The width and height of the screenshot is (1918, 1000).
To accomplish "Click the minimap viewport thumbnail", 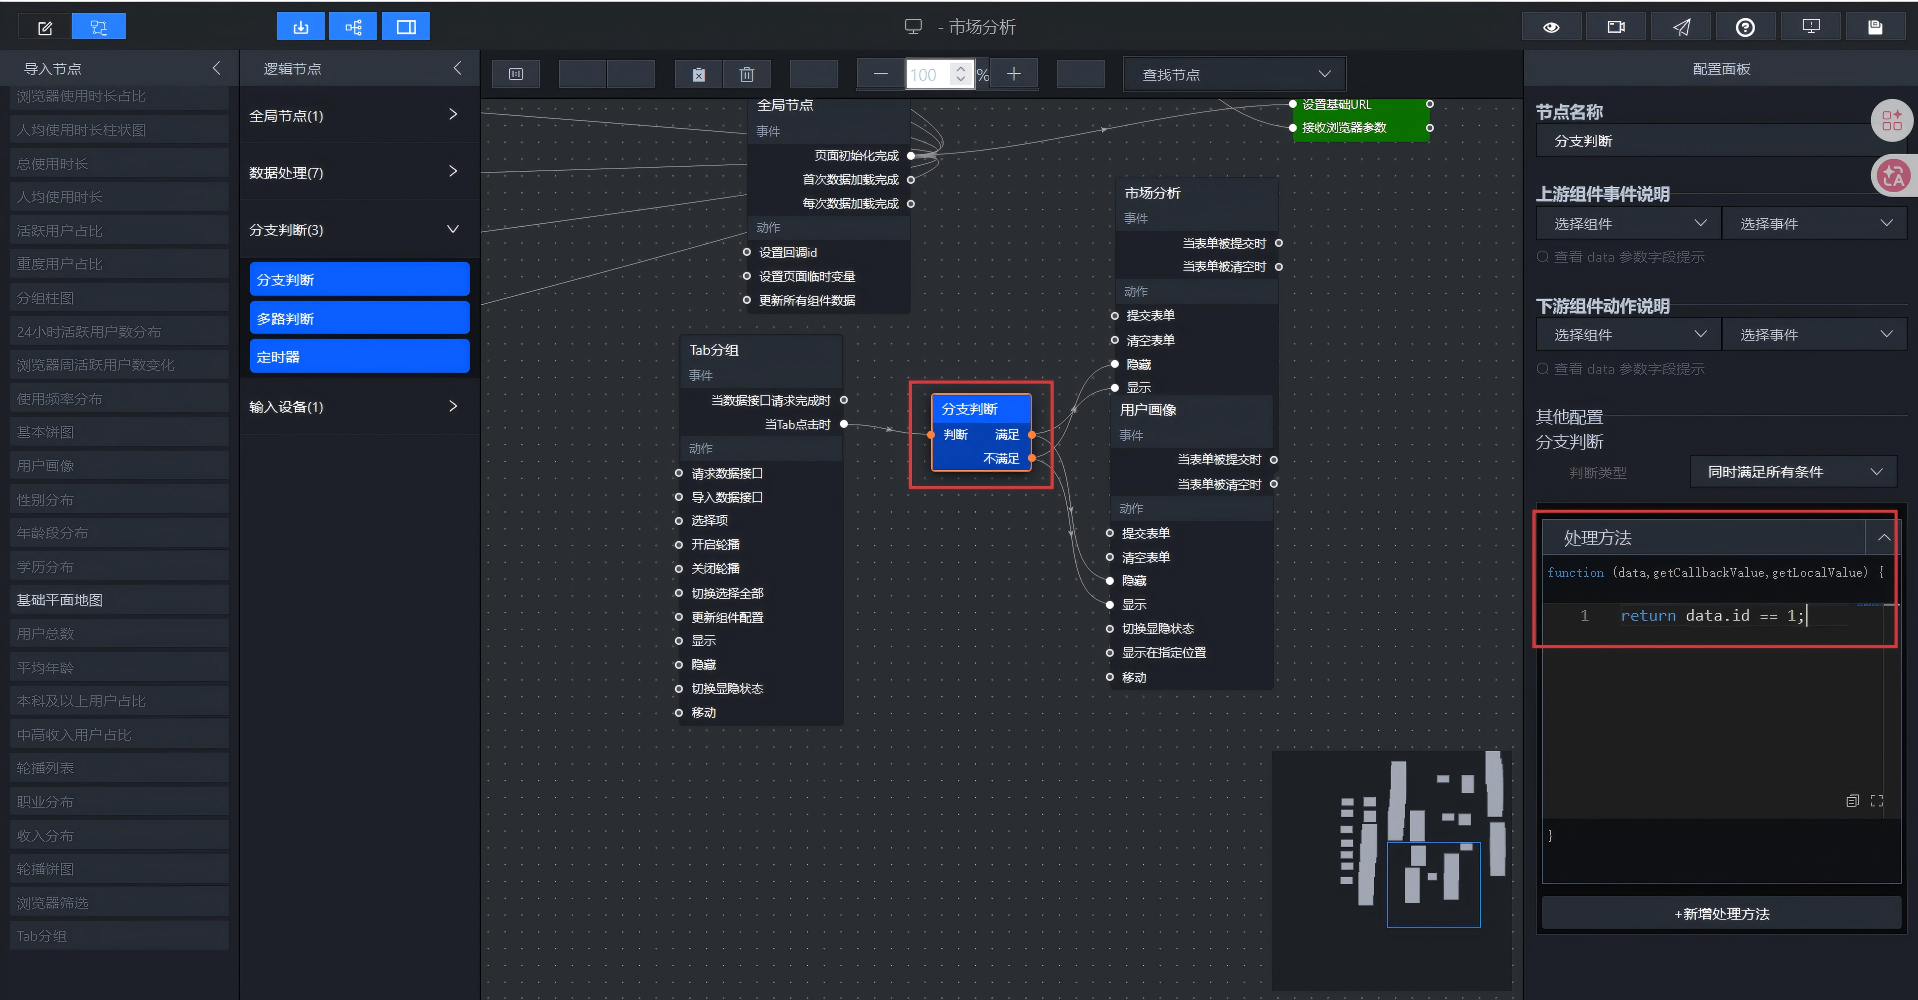I will coord(1433,884).
